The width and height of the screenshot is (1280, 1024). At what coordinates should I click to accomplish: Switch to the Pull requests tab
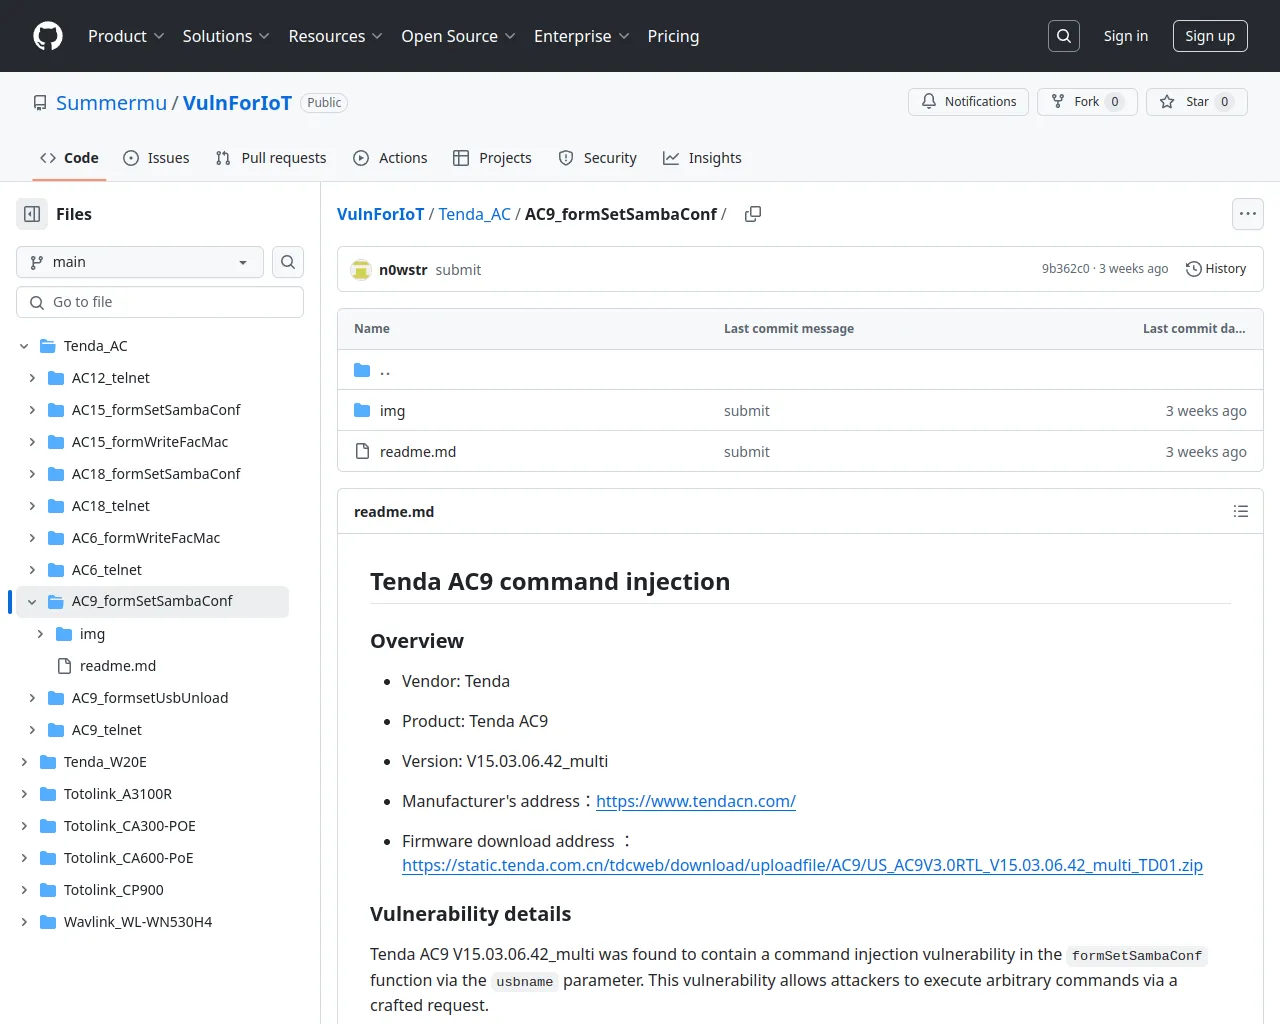[271, 158]
